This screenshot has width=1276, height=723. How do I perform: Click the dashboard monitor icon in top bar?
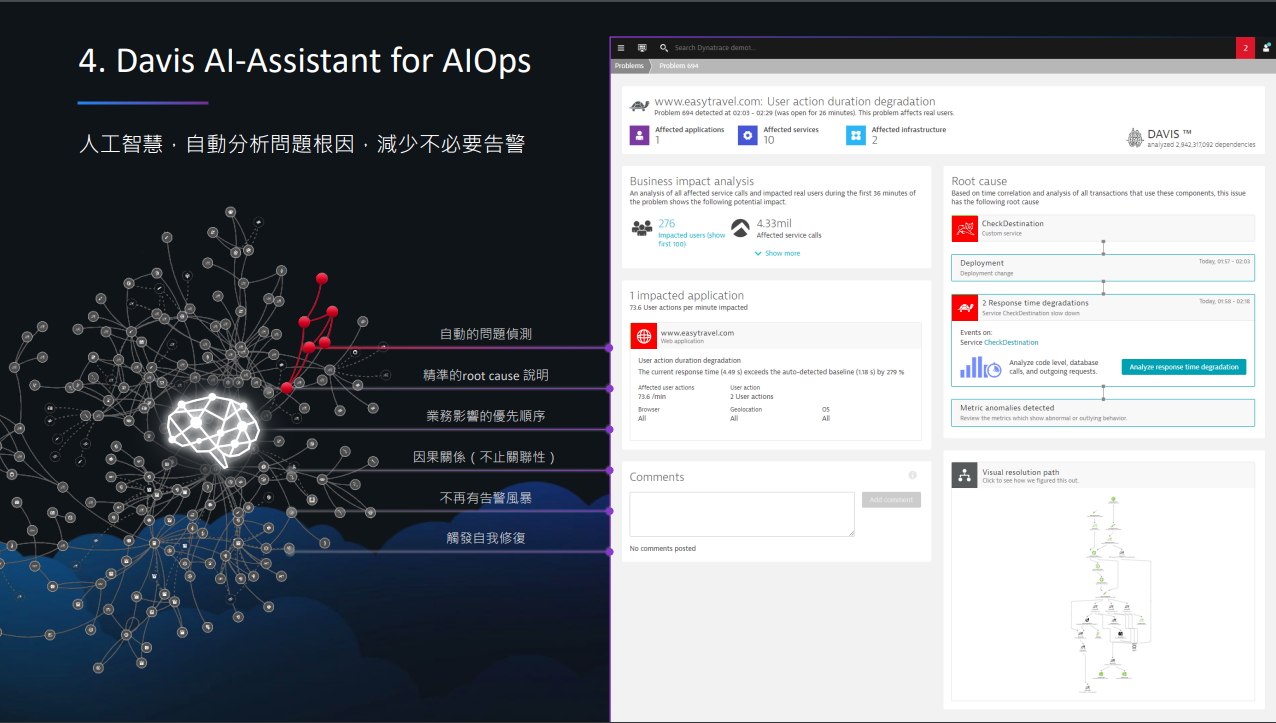(642, 47)
